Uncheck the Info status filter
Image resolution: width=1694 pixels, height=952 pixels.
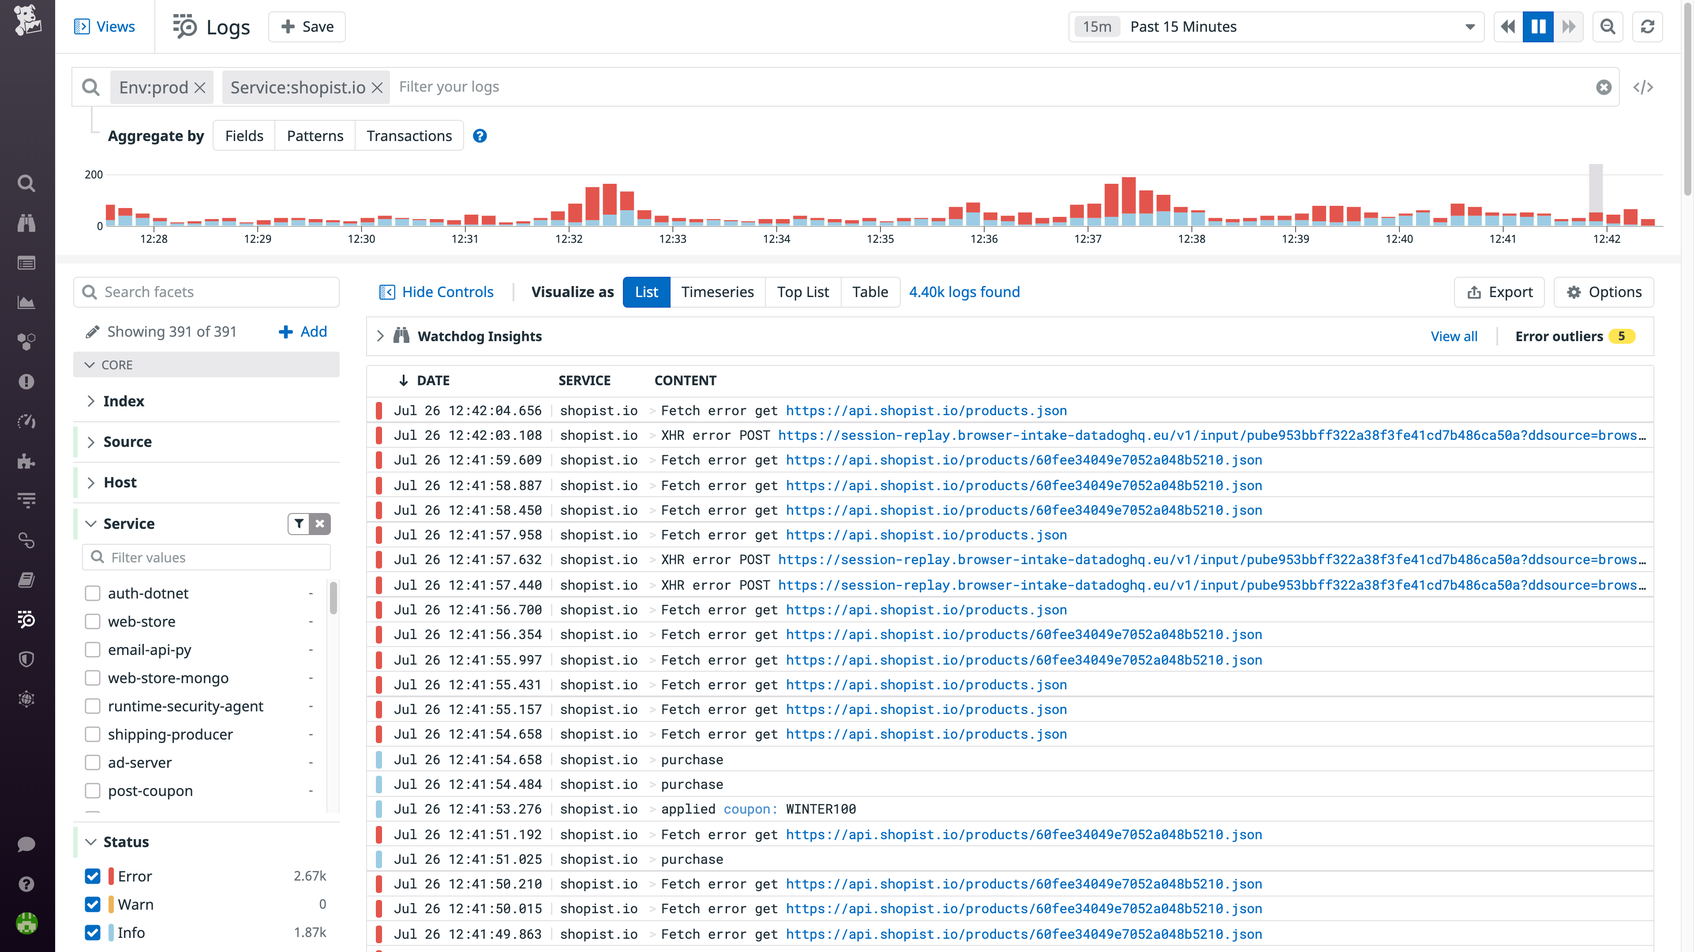coord(92,932)
